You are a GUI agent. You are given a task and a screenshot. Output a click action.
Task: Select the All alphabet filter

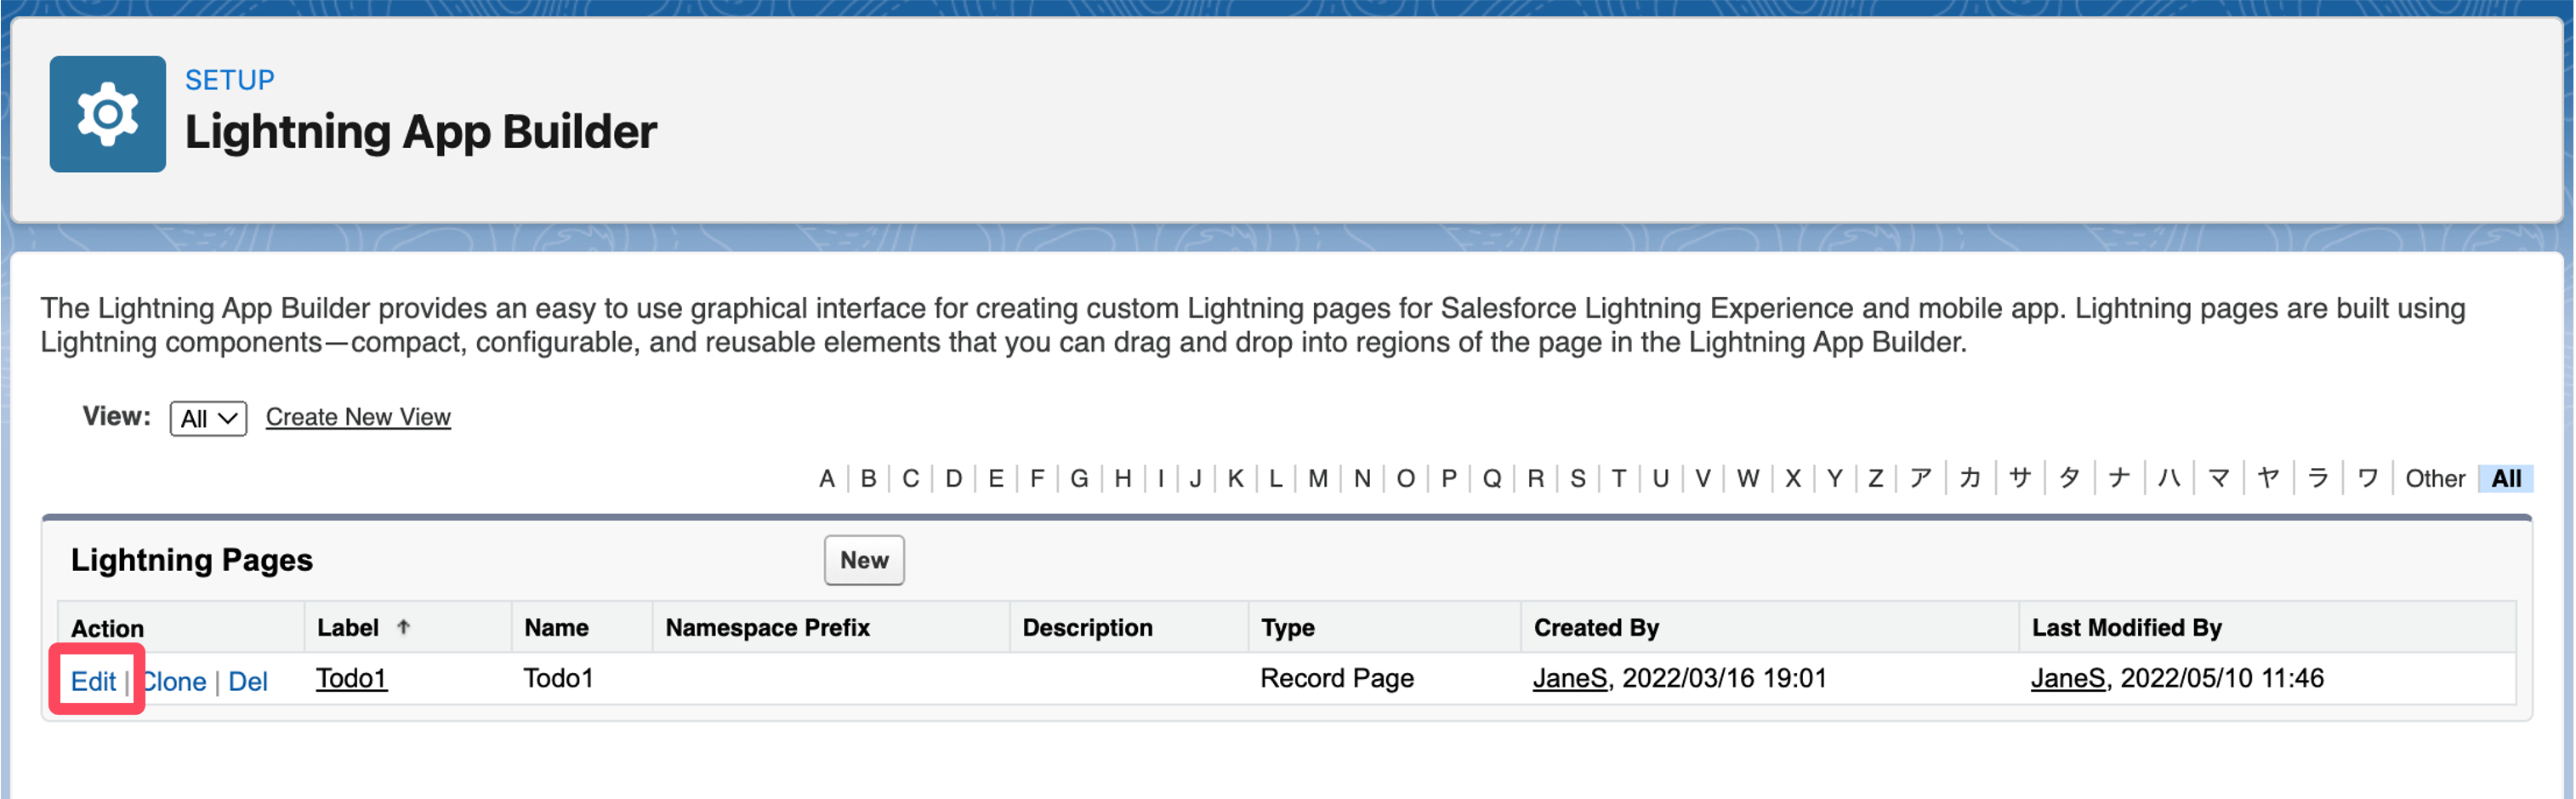(x=2505, y=479)
